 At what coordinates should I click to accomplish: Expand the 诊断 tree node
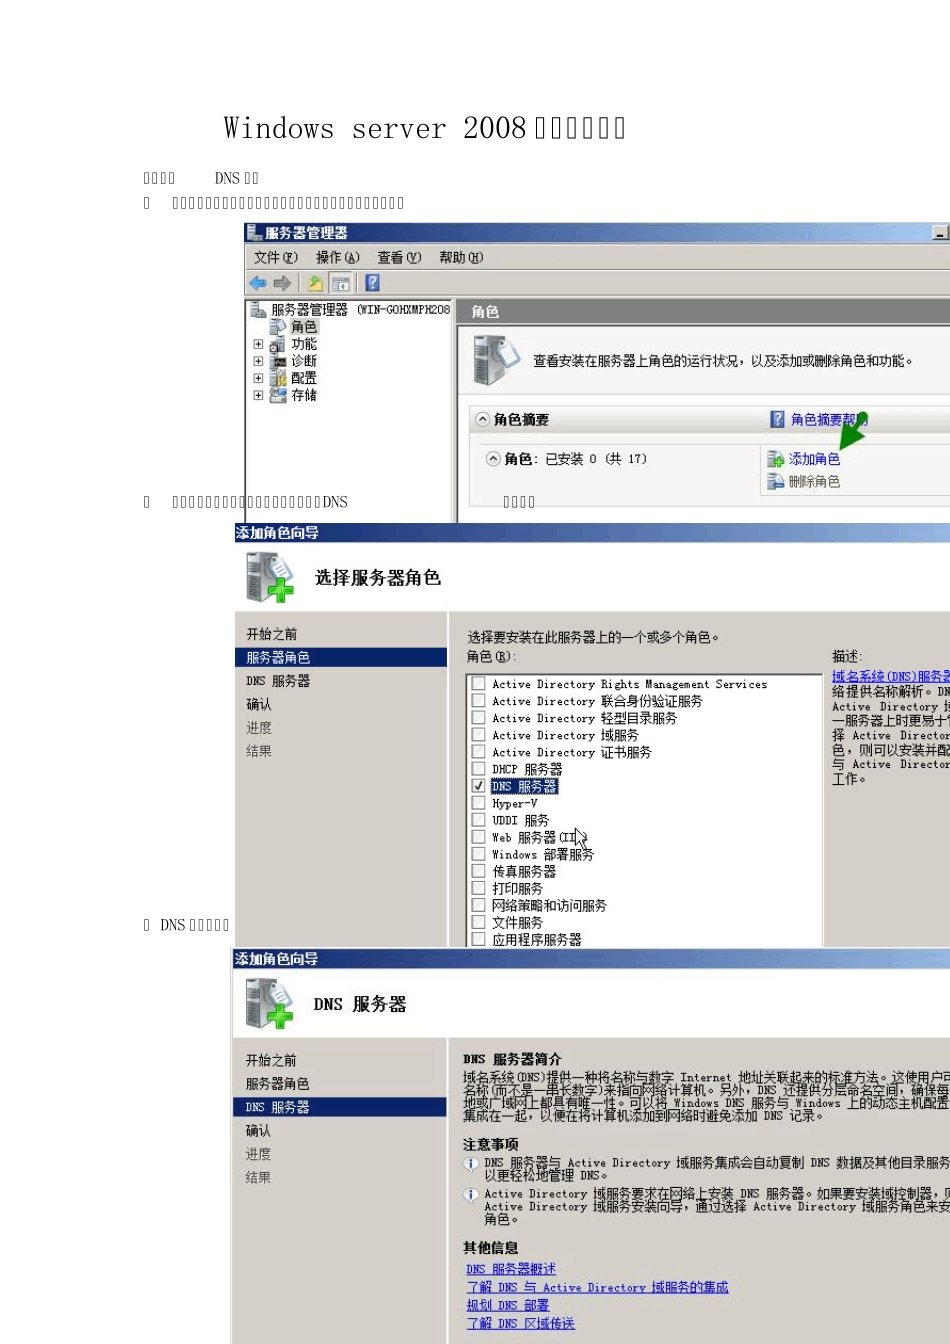point(258,361)
